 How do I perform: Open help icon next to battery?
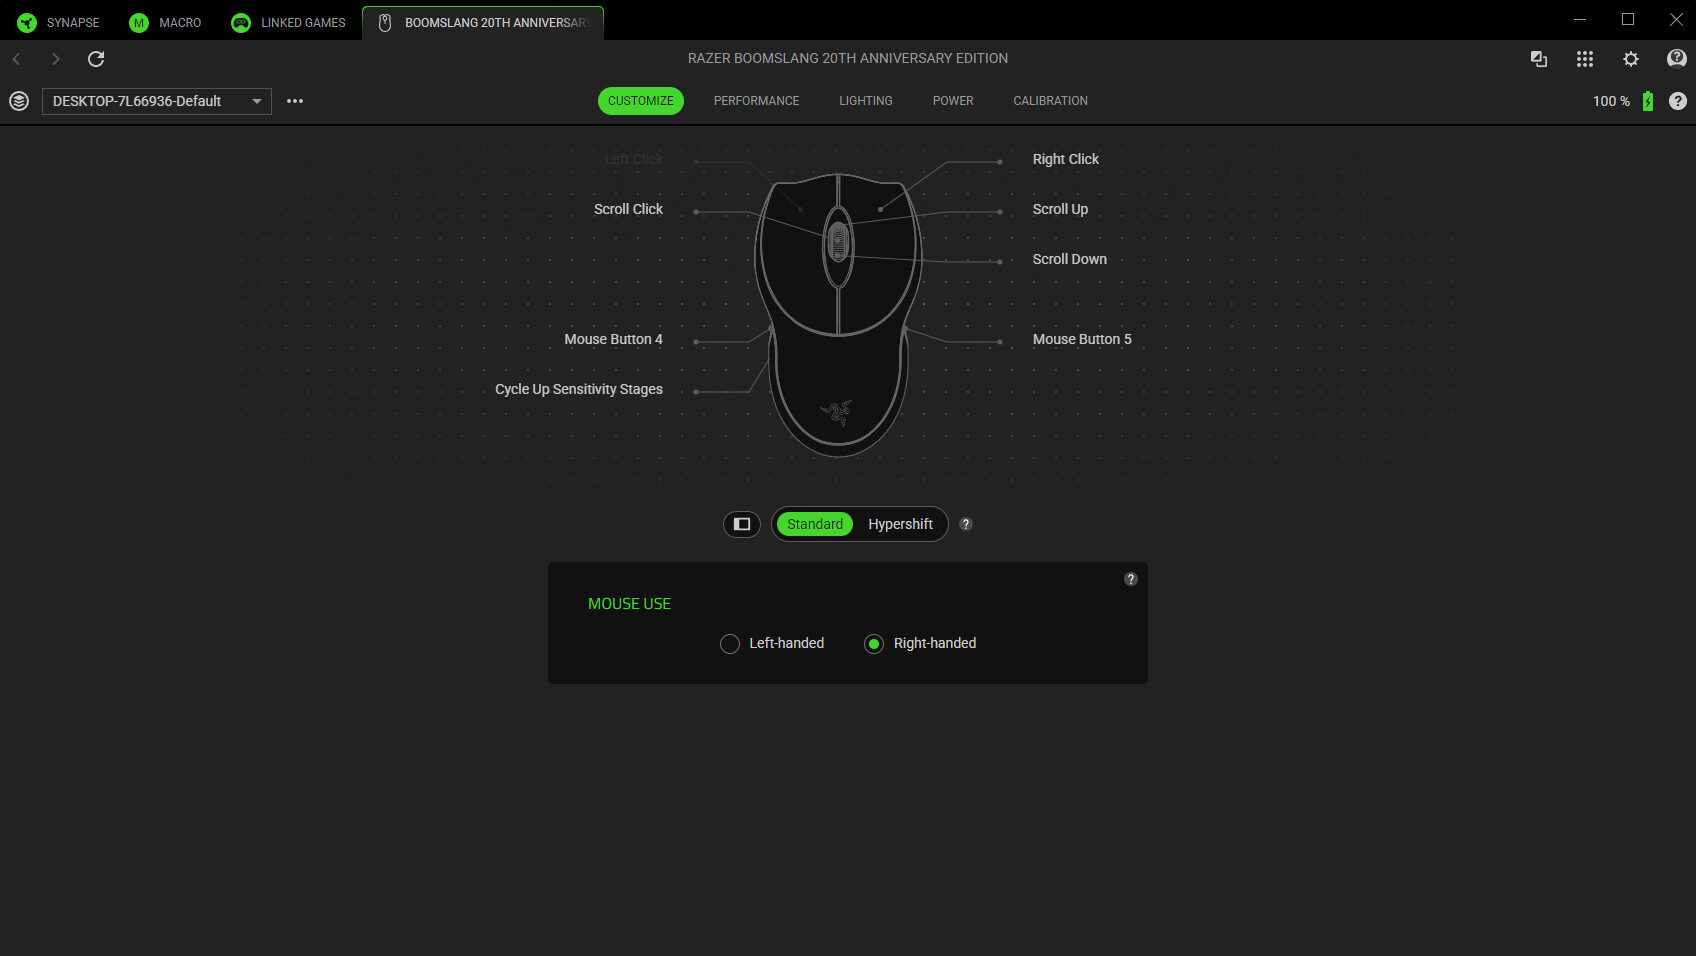(x=1678, y=101)
